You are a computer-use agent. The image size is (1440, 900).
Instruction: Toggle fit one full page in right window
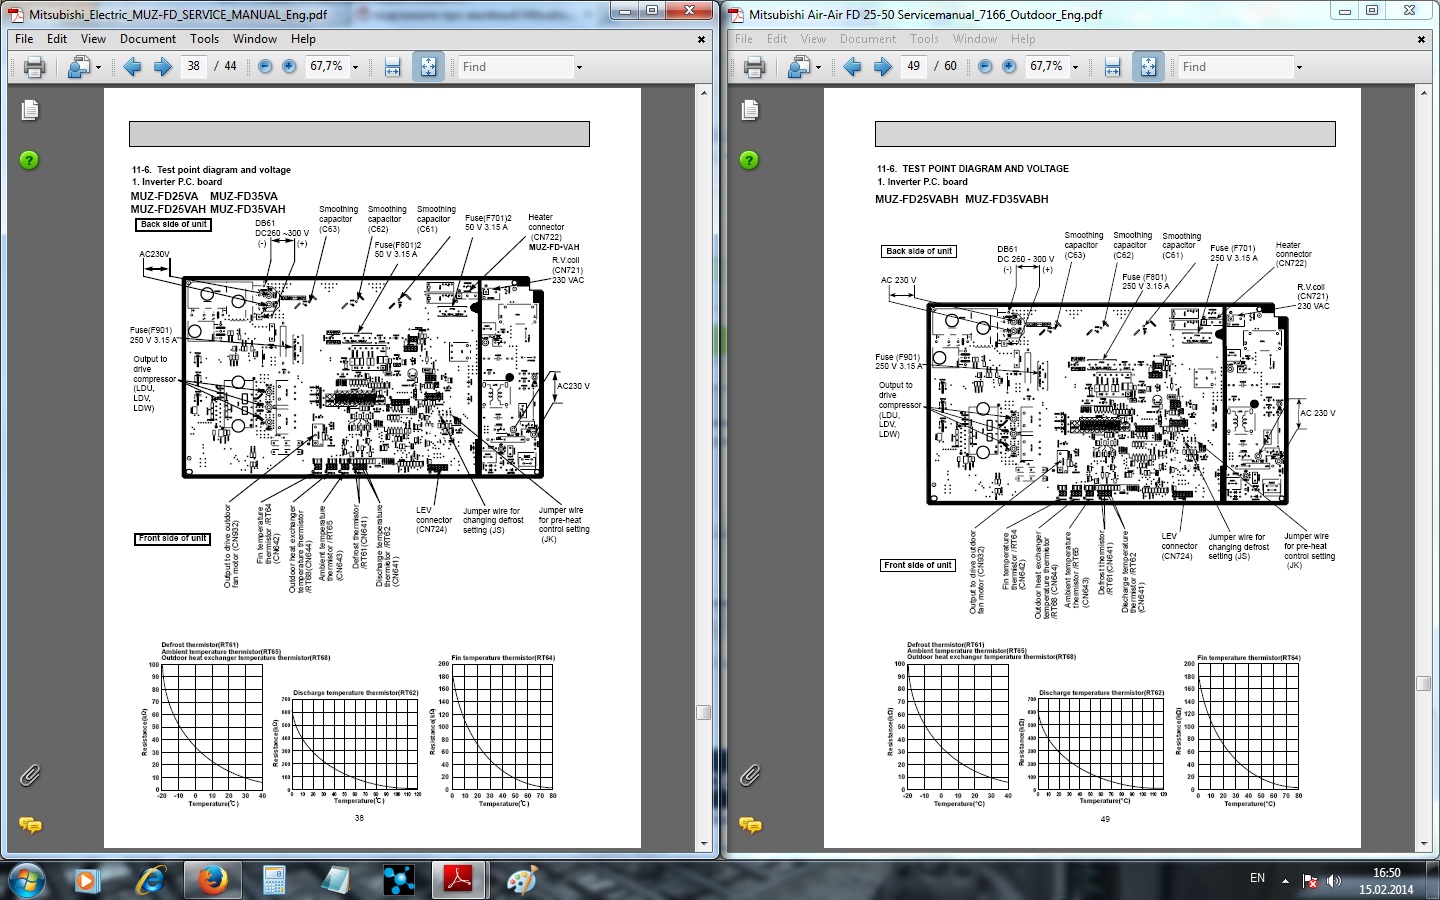click(1148, 67)
